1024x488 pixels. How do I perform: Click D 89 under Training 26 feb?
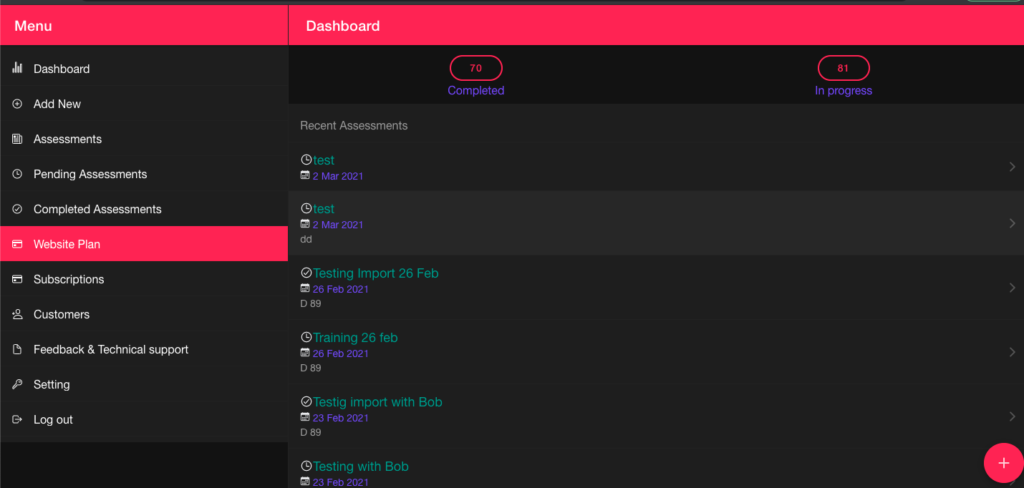click(x=310, y=368)
